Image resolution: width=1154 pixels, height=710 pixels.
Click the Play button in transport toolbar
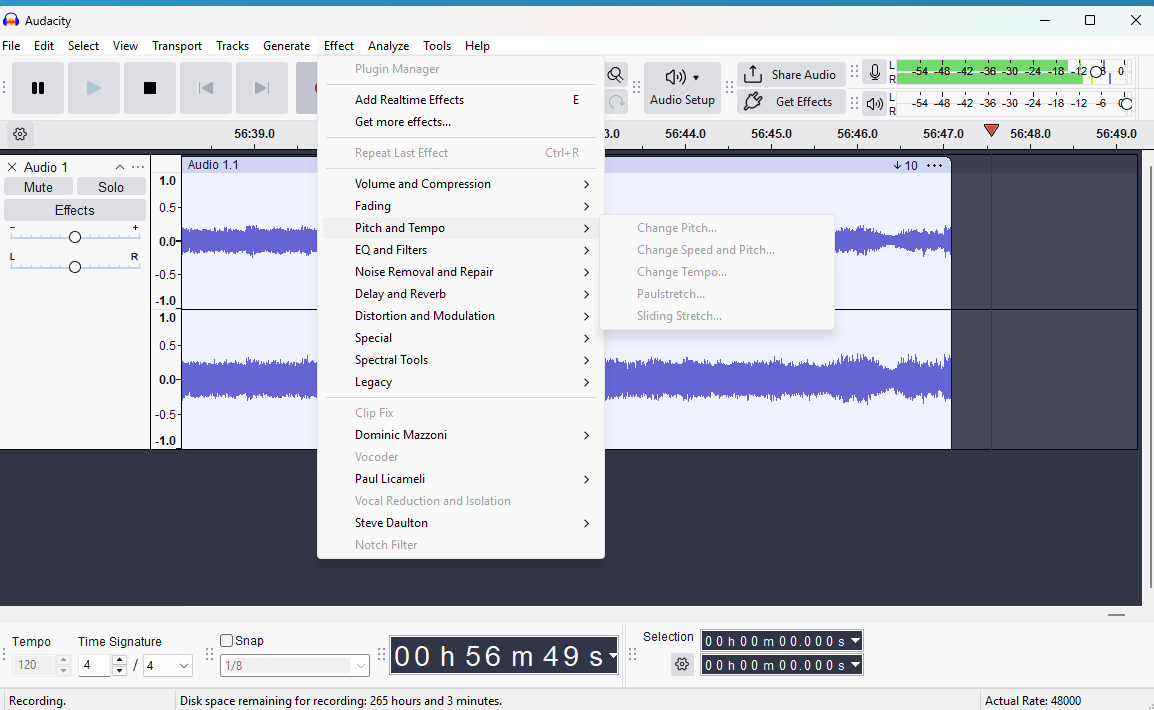[94, 88]
